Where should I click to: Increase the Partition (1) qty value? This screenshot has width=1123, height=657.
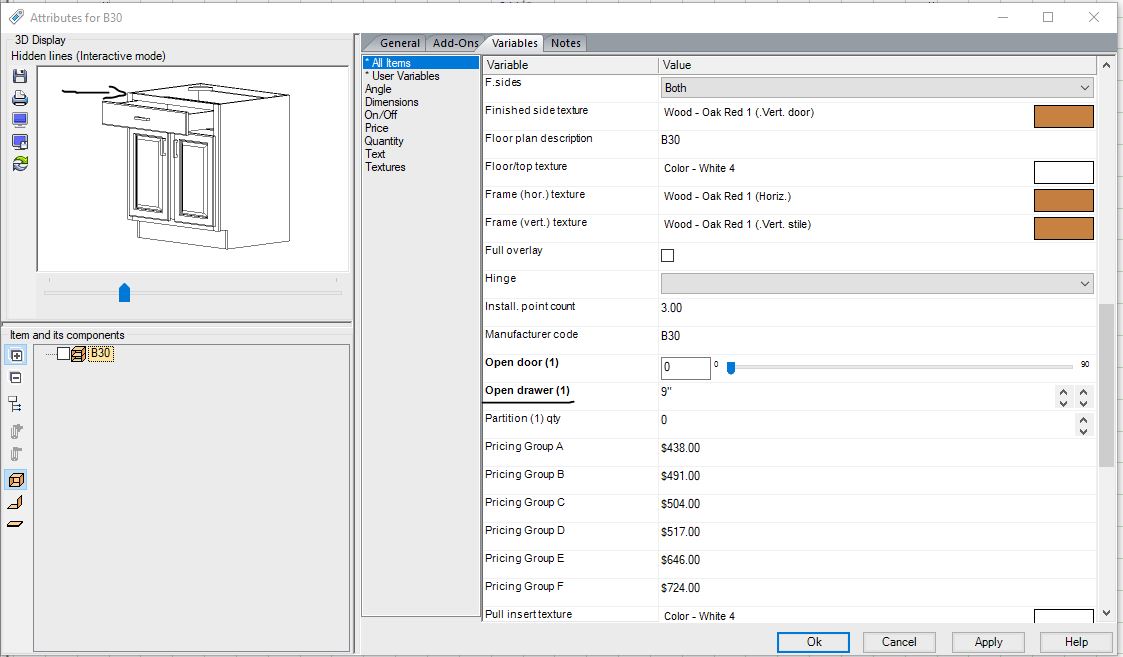pyautogui.click(x=1084, y=421)
